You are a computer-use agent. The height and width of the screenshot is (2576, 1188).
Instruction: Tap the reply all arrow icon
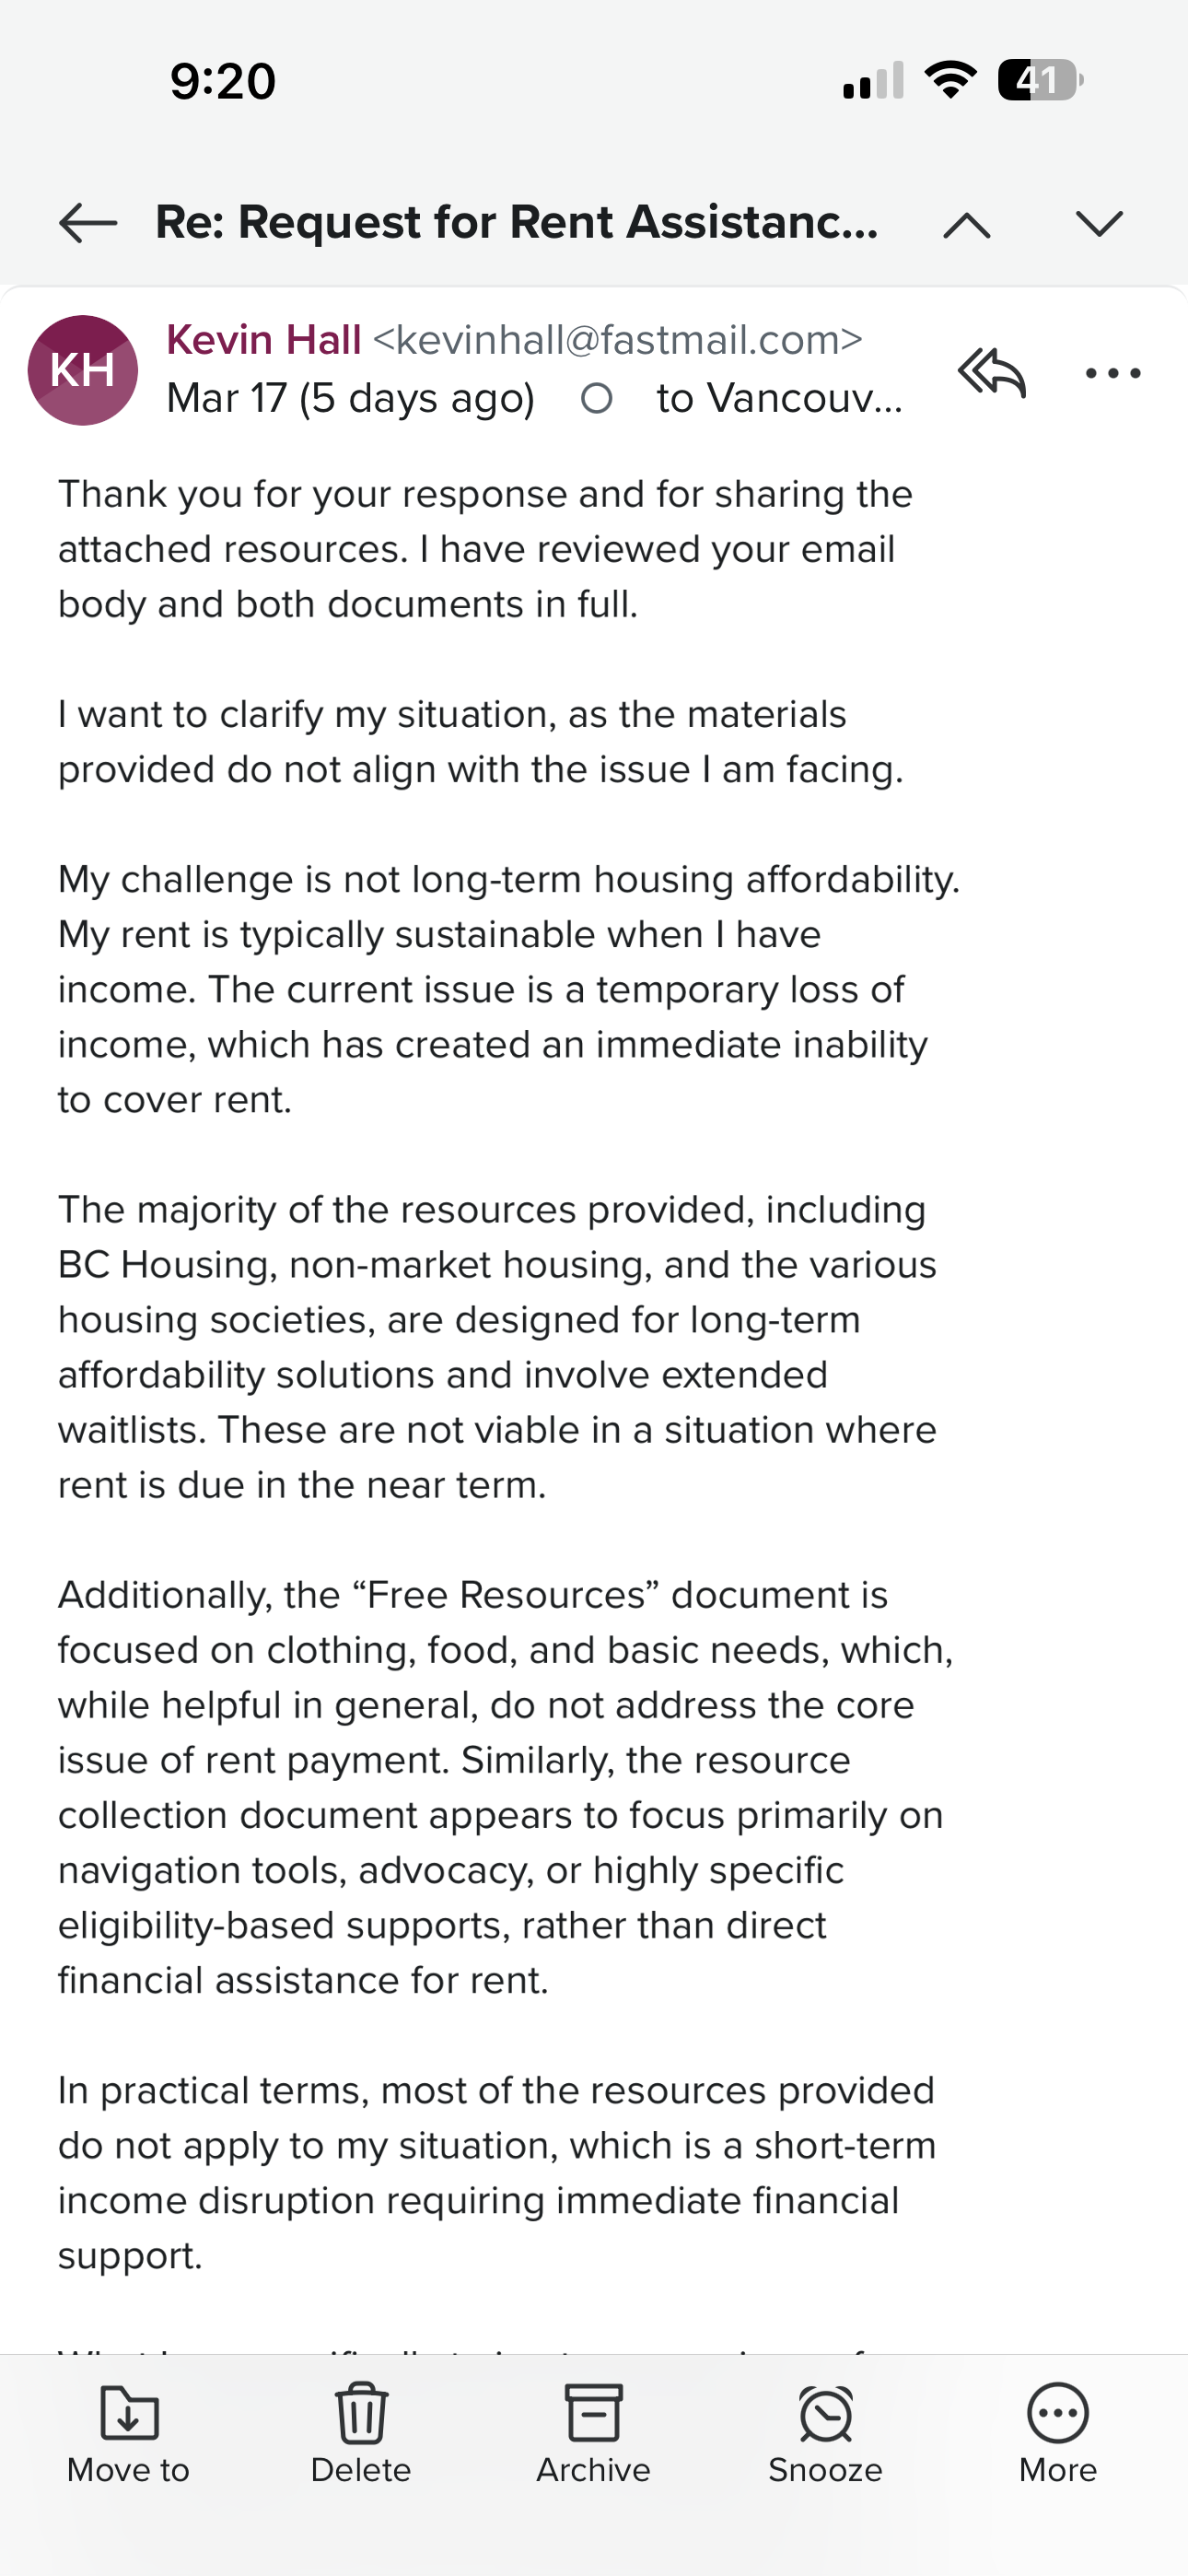pyautogui.click(x=991, y=373)
